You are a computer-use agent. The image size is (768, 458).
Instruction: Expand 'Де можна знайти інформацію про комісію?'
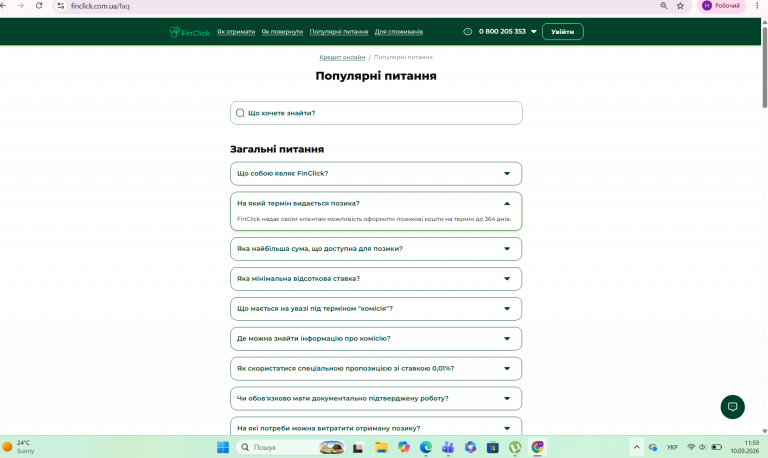click(376, 338)
